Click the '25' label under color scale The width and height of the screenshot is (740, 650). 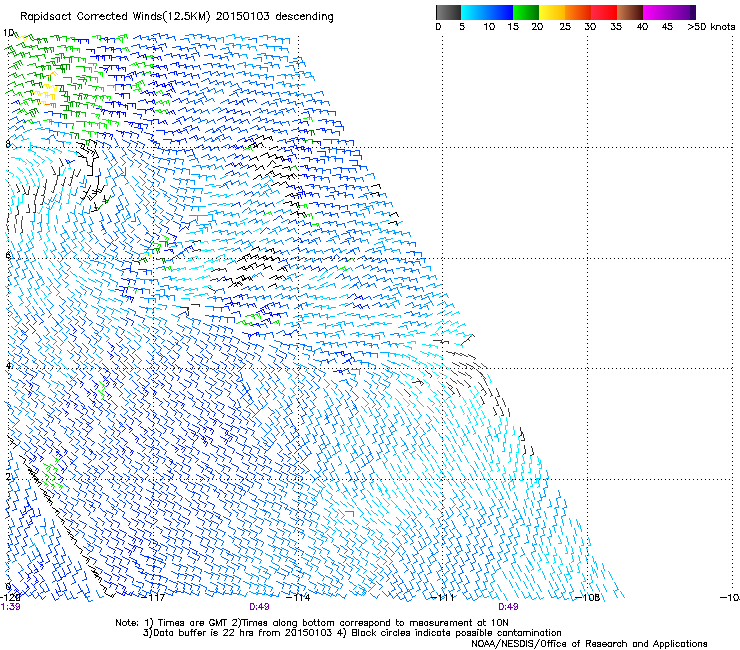point(565,27)
